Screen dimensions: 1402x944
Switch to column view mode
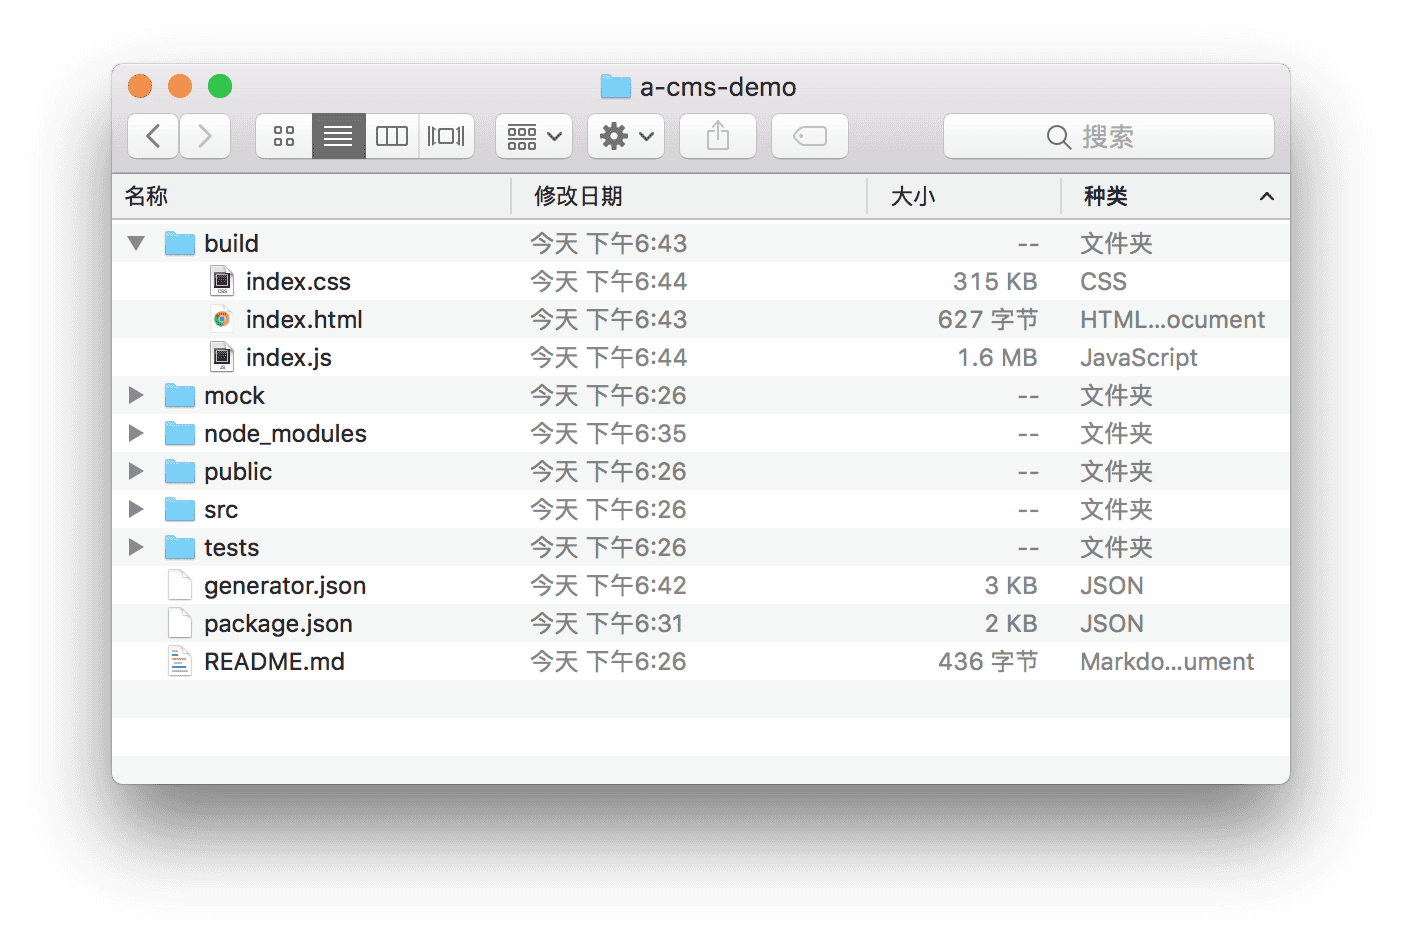click(x=392, y=136)
